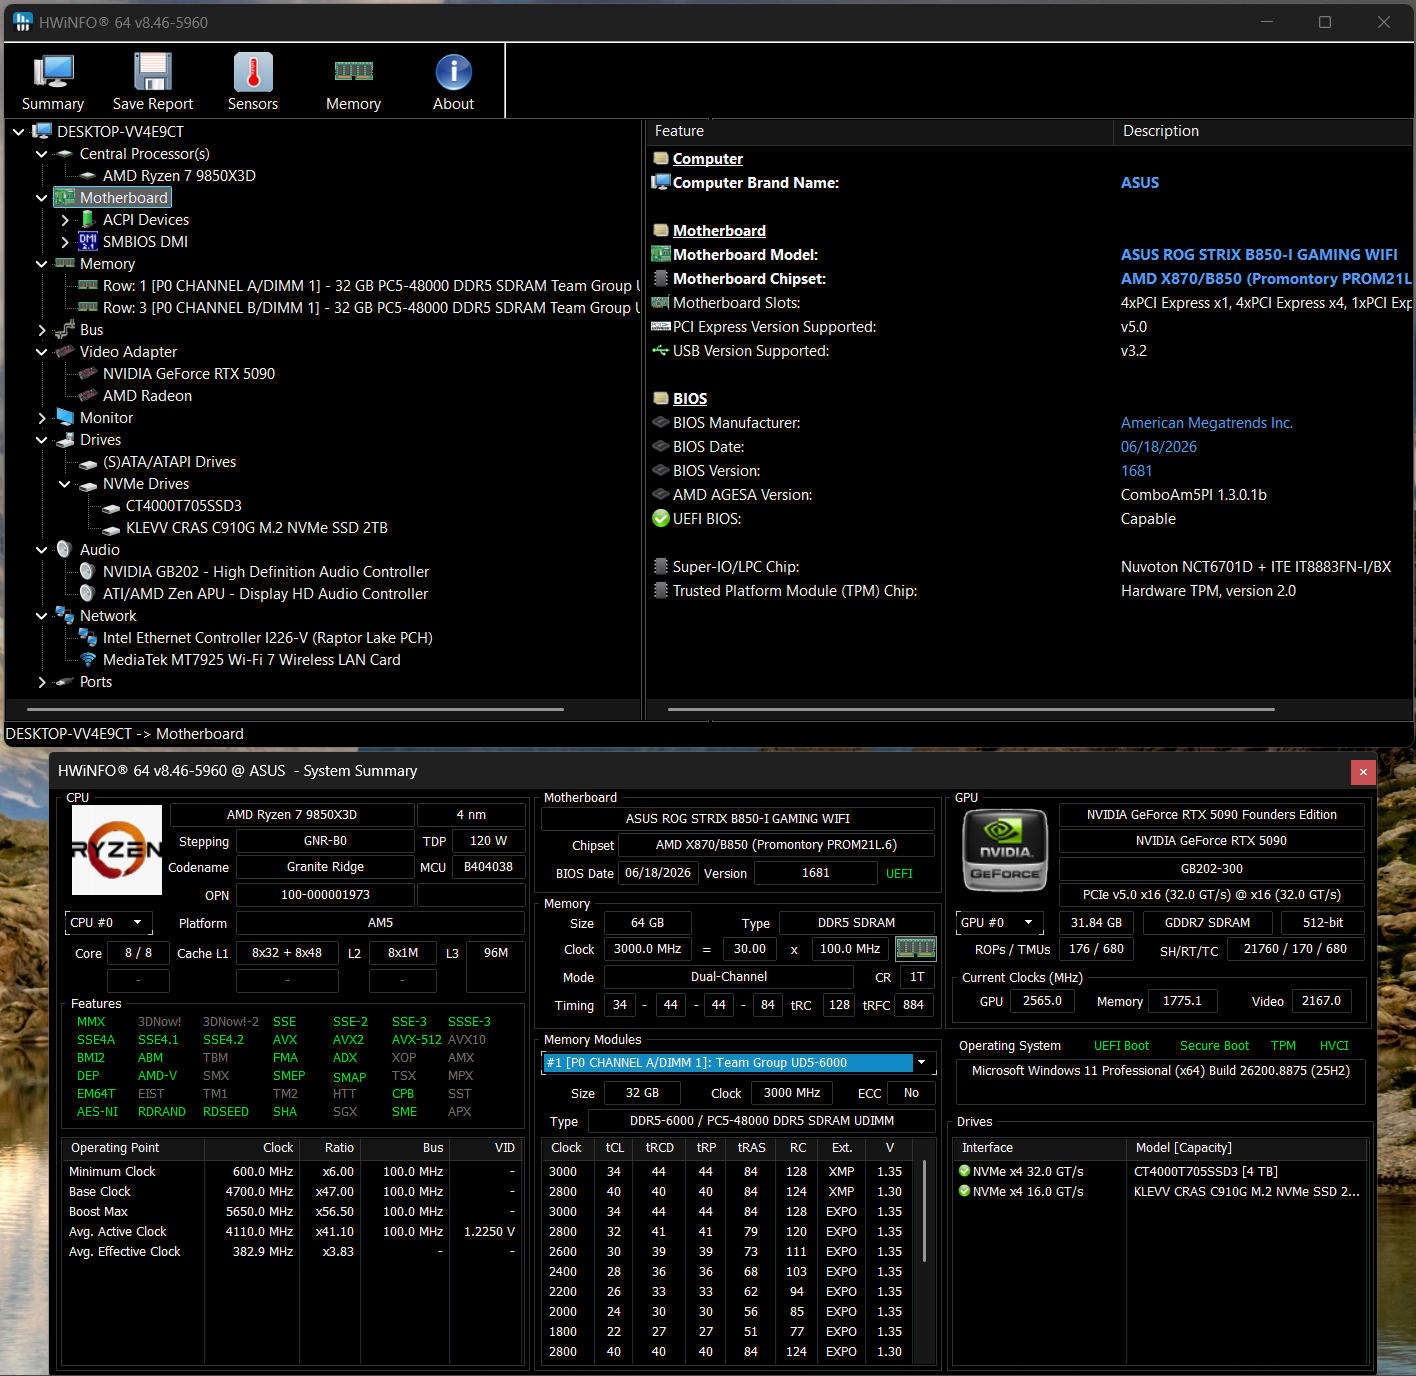
Task: Select NVIDIA GeForce RTX 5090 in tree
Action: coord(189,373)
